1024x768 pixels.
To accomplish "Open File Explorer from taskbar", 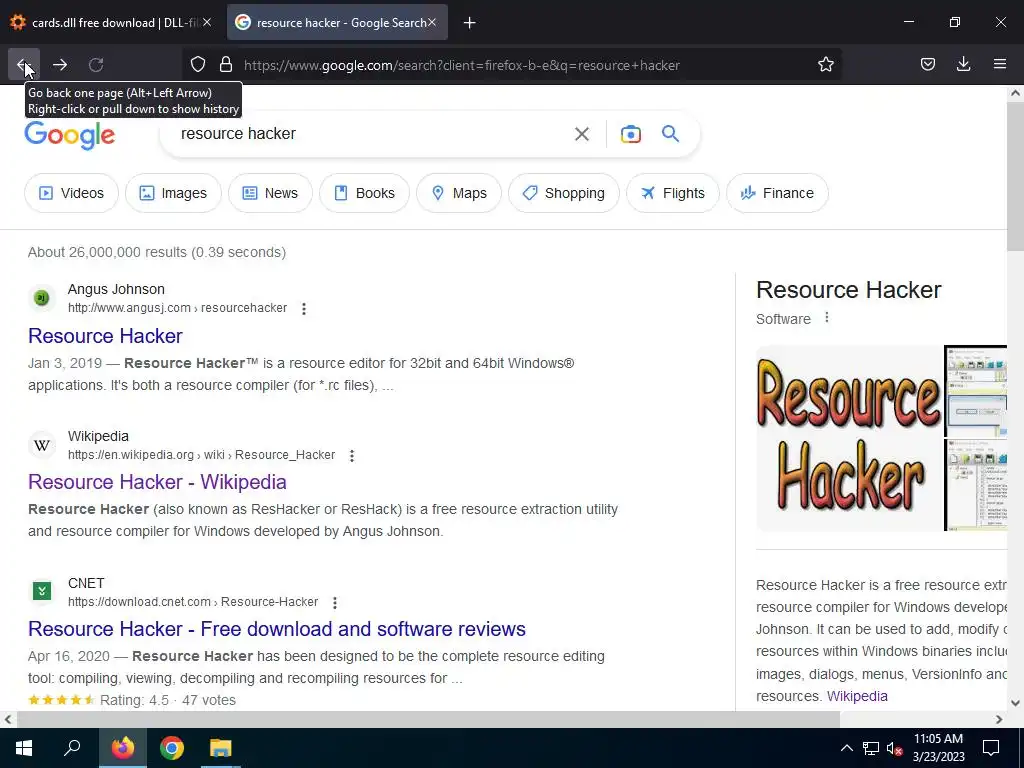I will pyautogui.click(x=221, y=748).
